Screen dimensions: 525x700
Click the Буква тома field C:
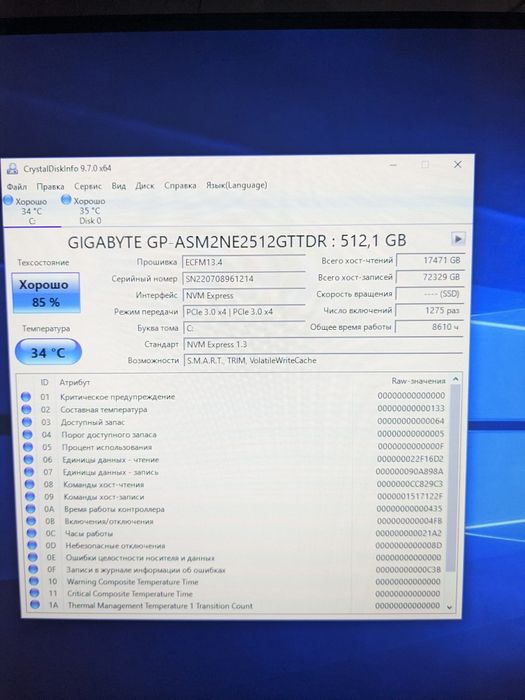click(x=244, y=328)
